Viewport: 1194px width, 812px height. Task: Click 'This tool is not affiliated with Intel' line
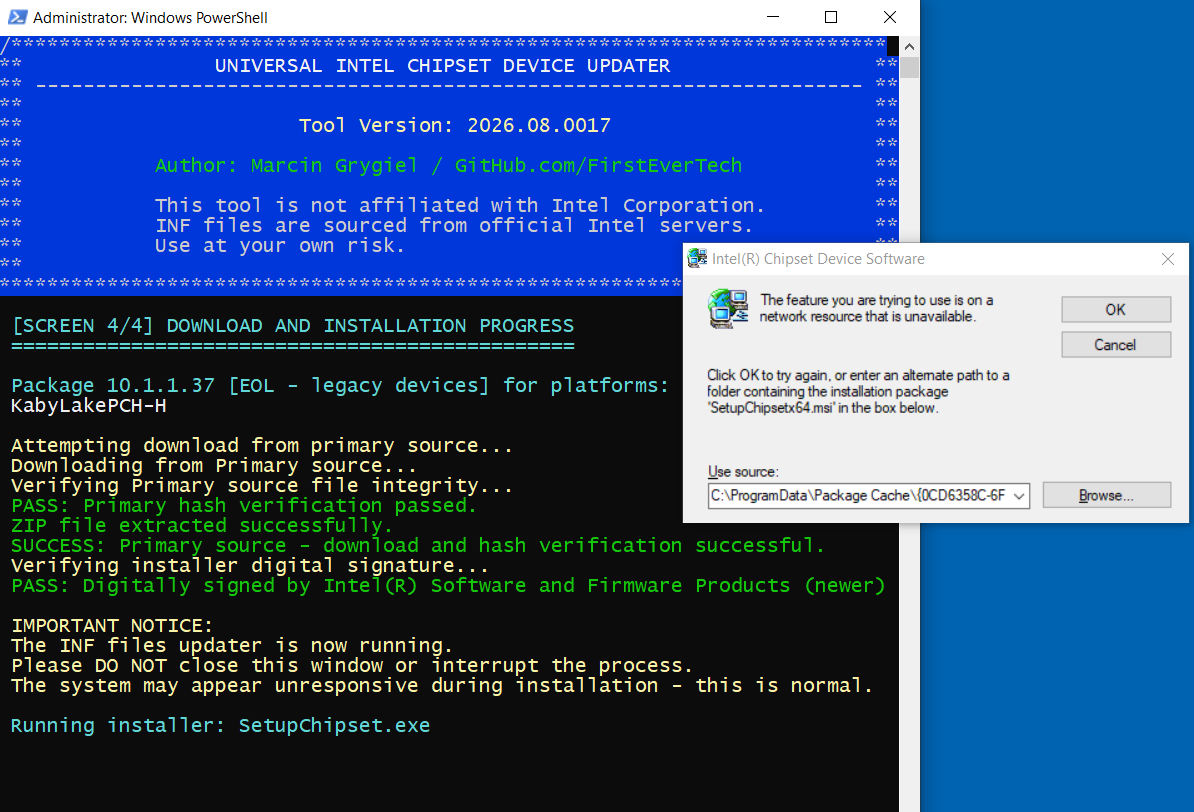tap(460, 206)
